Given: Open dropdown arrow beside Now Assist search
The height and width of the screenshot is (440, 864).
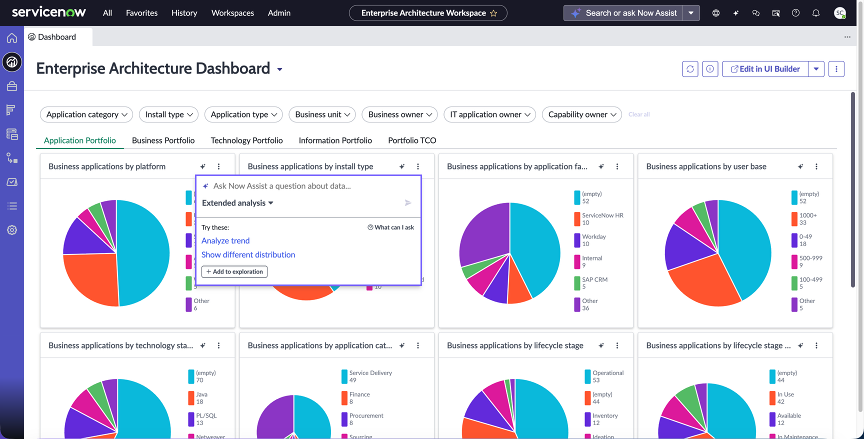Looking at the screenshot, I should tap(691, 13).
